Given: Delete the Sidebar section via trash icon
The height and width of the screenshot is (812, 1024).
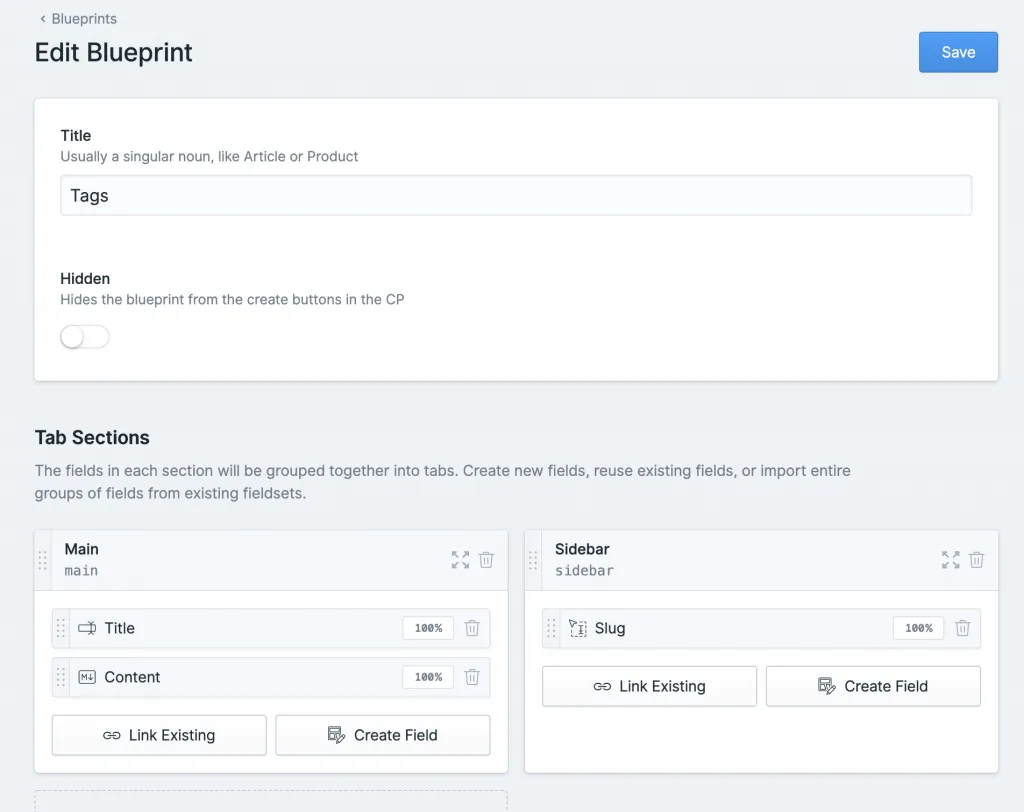Looking at the screenshot, I should coord(976,560).
